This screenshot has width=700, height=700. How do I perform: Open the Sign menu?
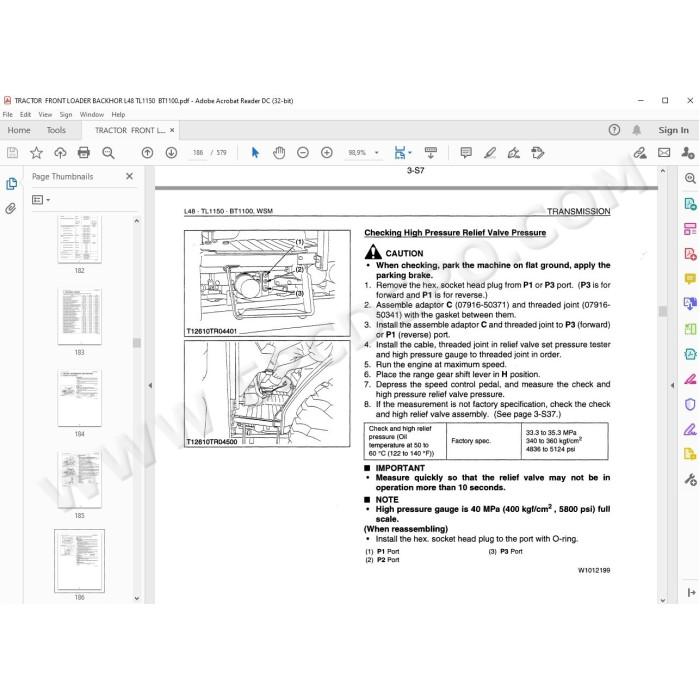pos(66,115)
